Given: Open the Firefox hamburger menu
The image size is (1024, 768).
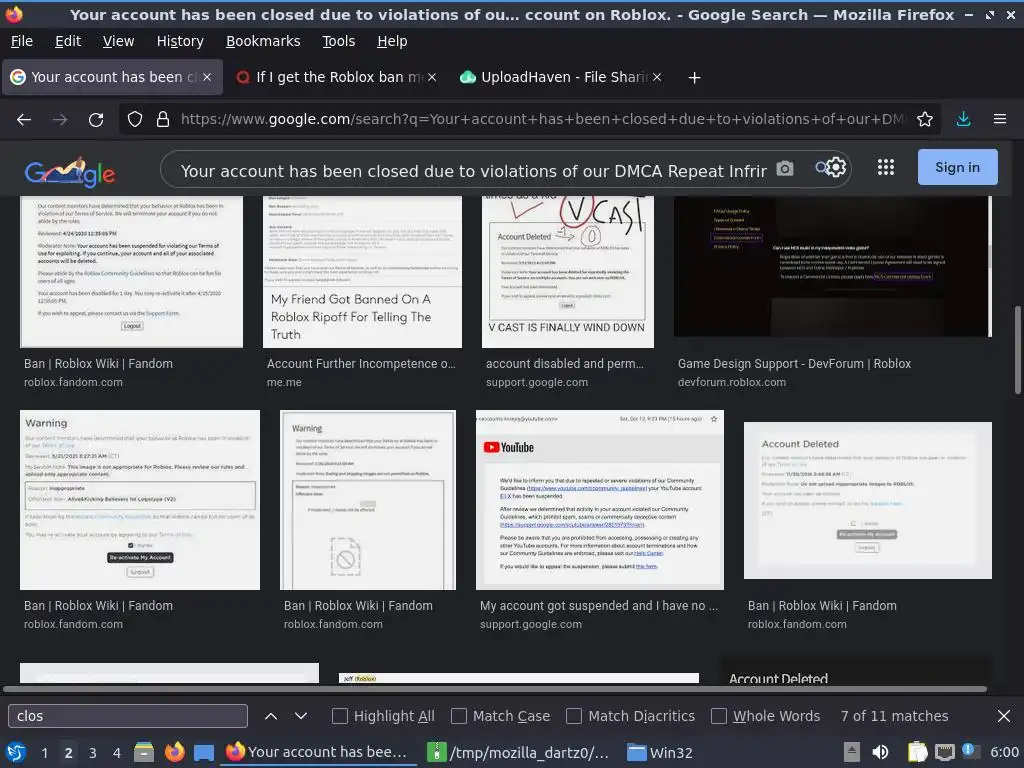Looking at the screenshot, I should coord(1000,119).
